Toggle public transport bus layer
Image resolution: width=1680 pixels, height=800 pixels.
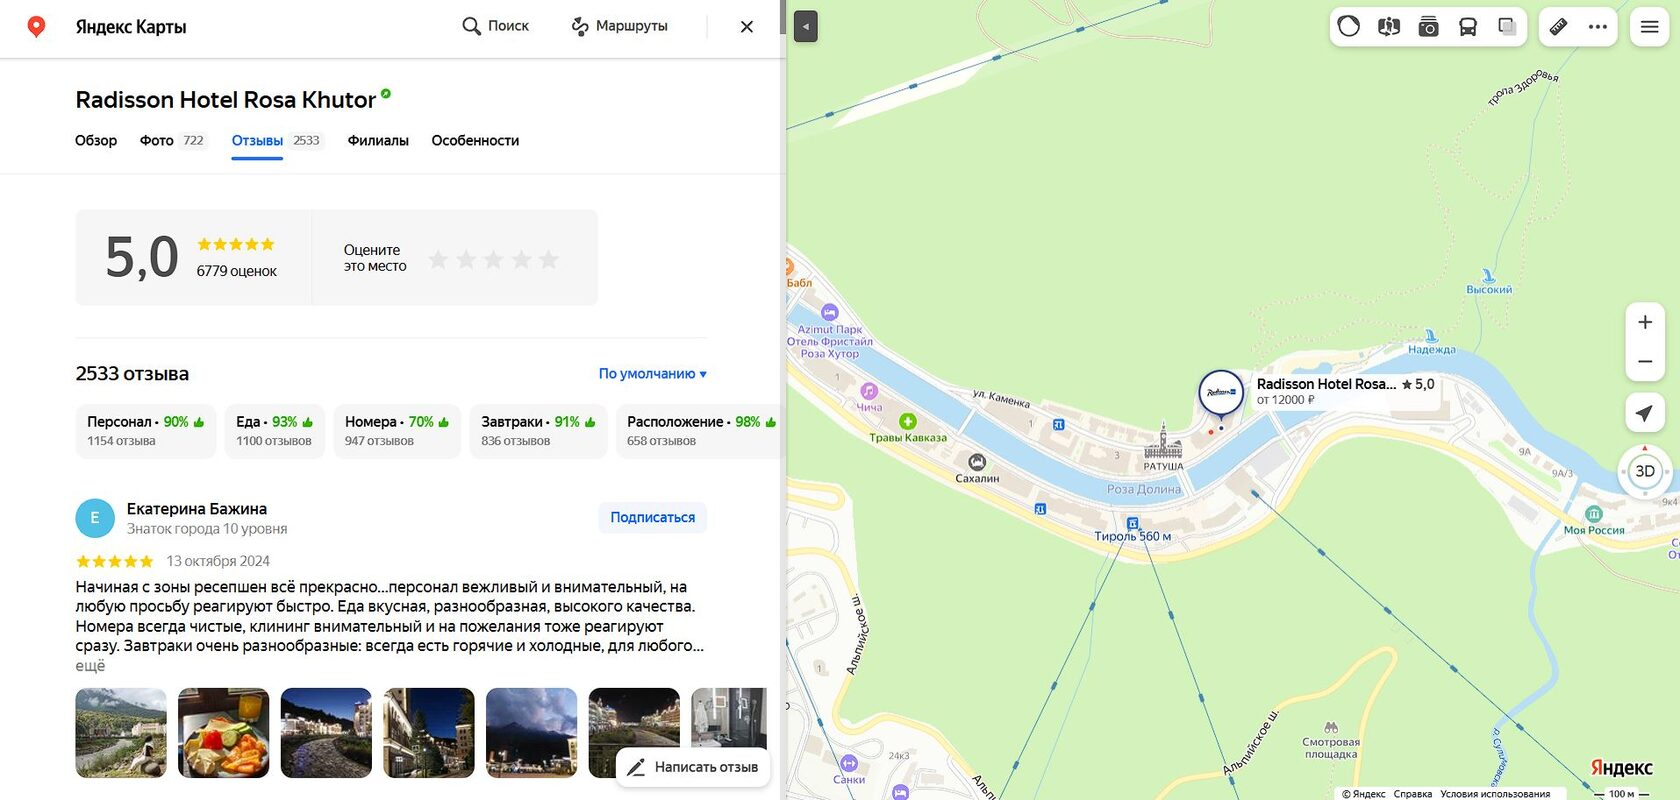click(x=1468, y=26)
